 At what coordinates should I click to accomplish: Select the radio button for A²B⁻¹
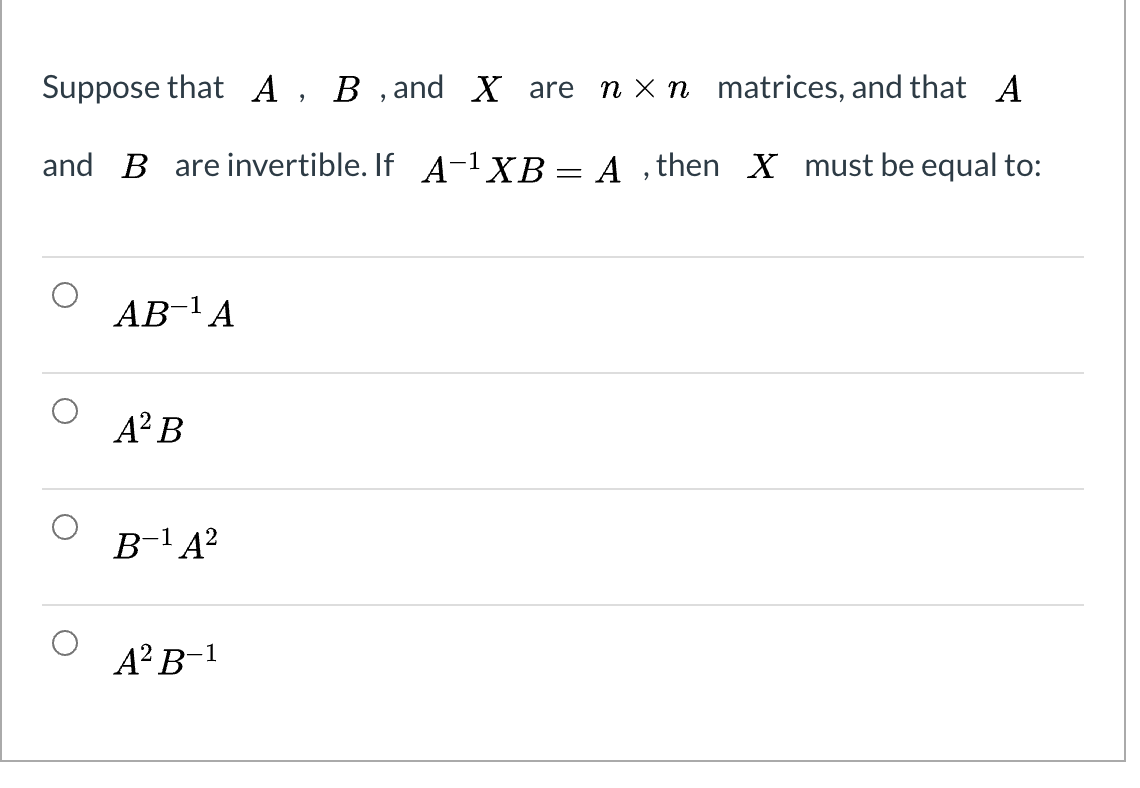[x=63, y=642]
